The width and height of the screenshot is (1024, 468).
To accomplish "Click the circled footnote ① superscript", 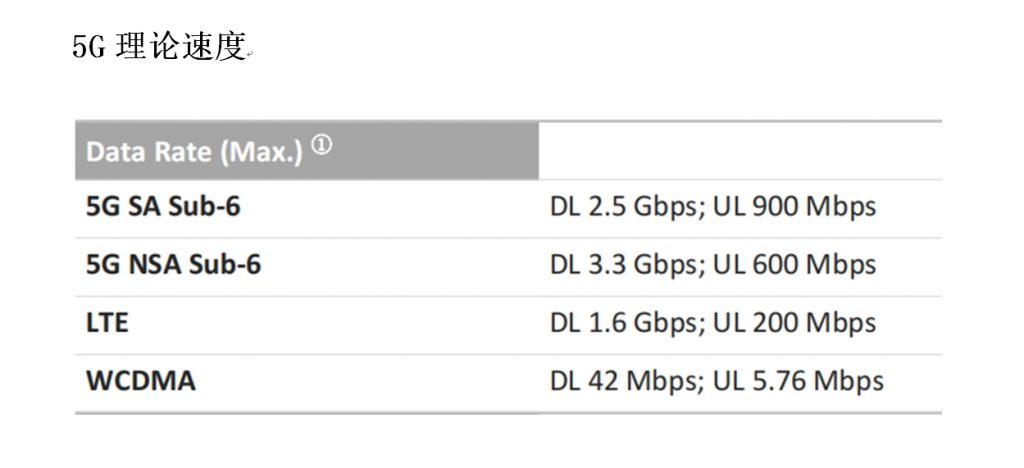I will click(321, 145).
